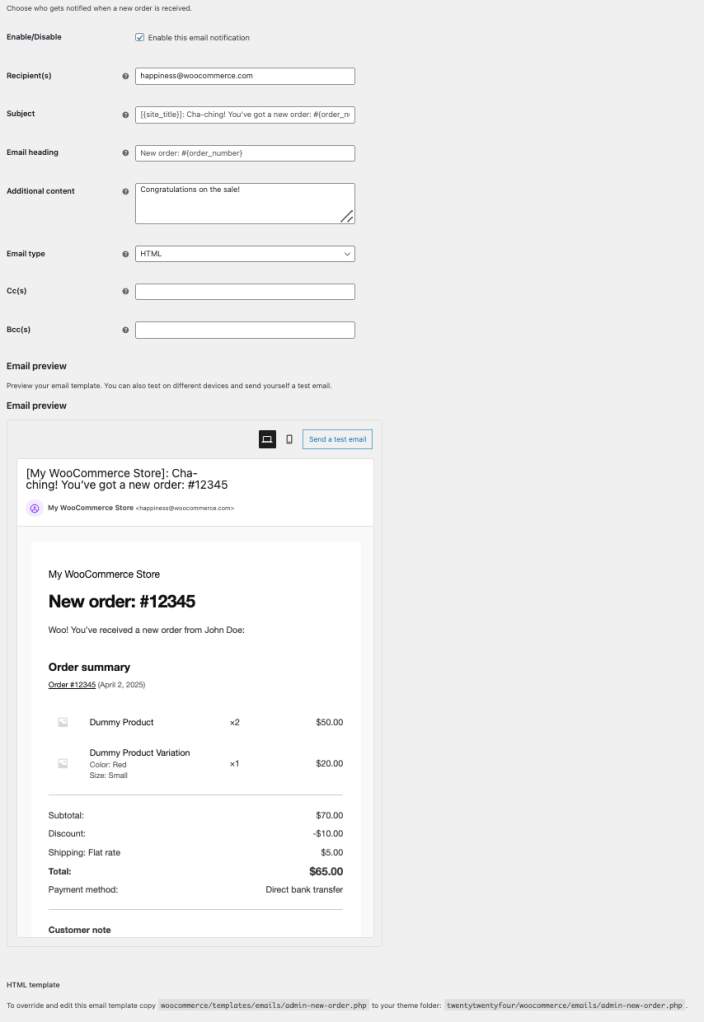Click help icon for Additional content
The width and height of the screenshot is (704, 1022).
125,191
